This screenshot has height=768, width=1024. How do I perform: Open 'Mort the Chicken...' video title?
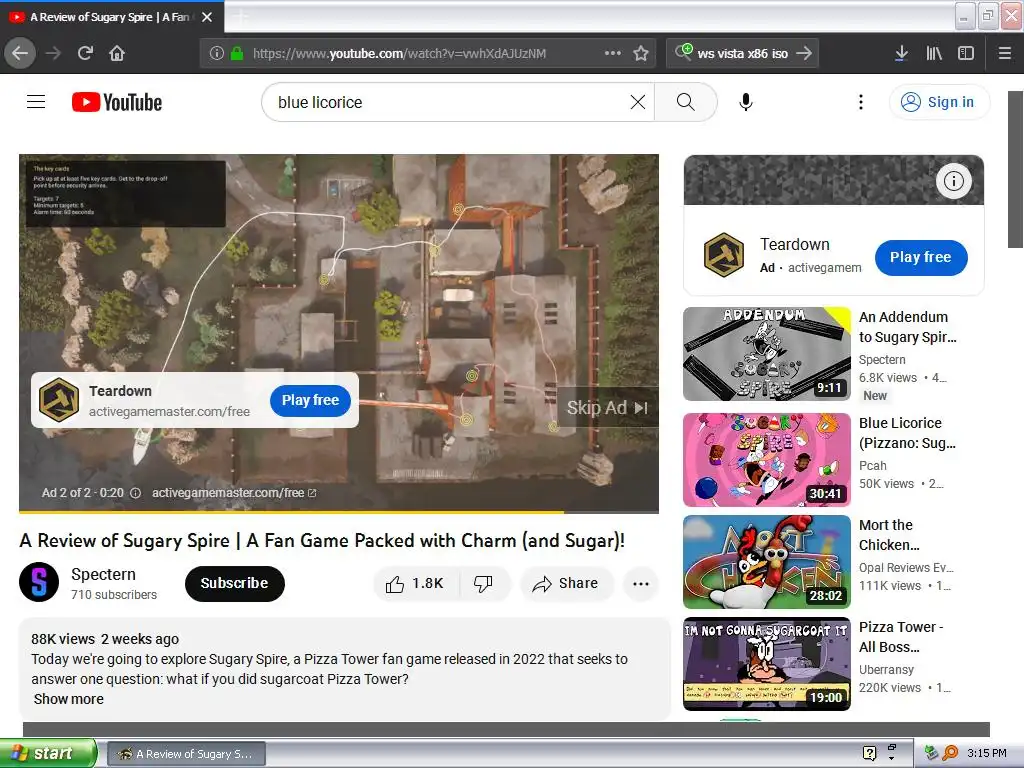click(889, 535)
